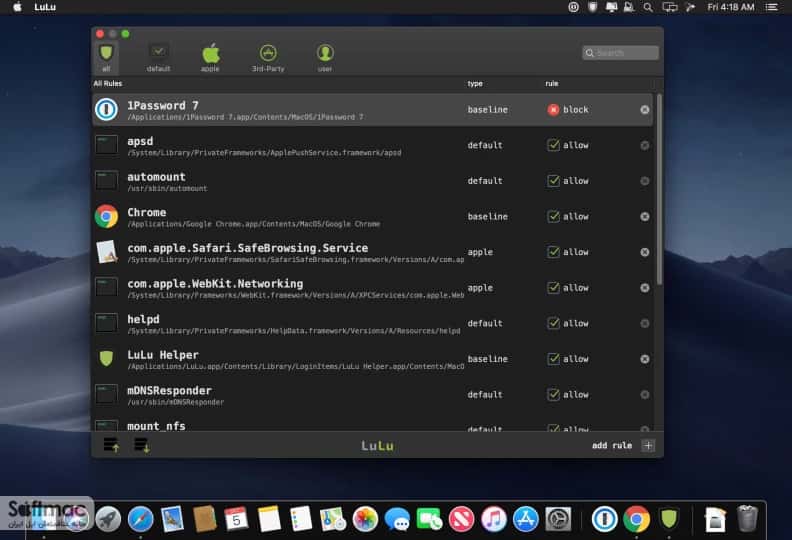Open the LuLu menu in menu bar
The width and height of the screenshot is (792, 540).
(45, 7)
